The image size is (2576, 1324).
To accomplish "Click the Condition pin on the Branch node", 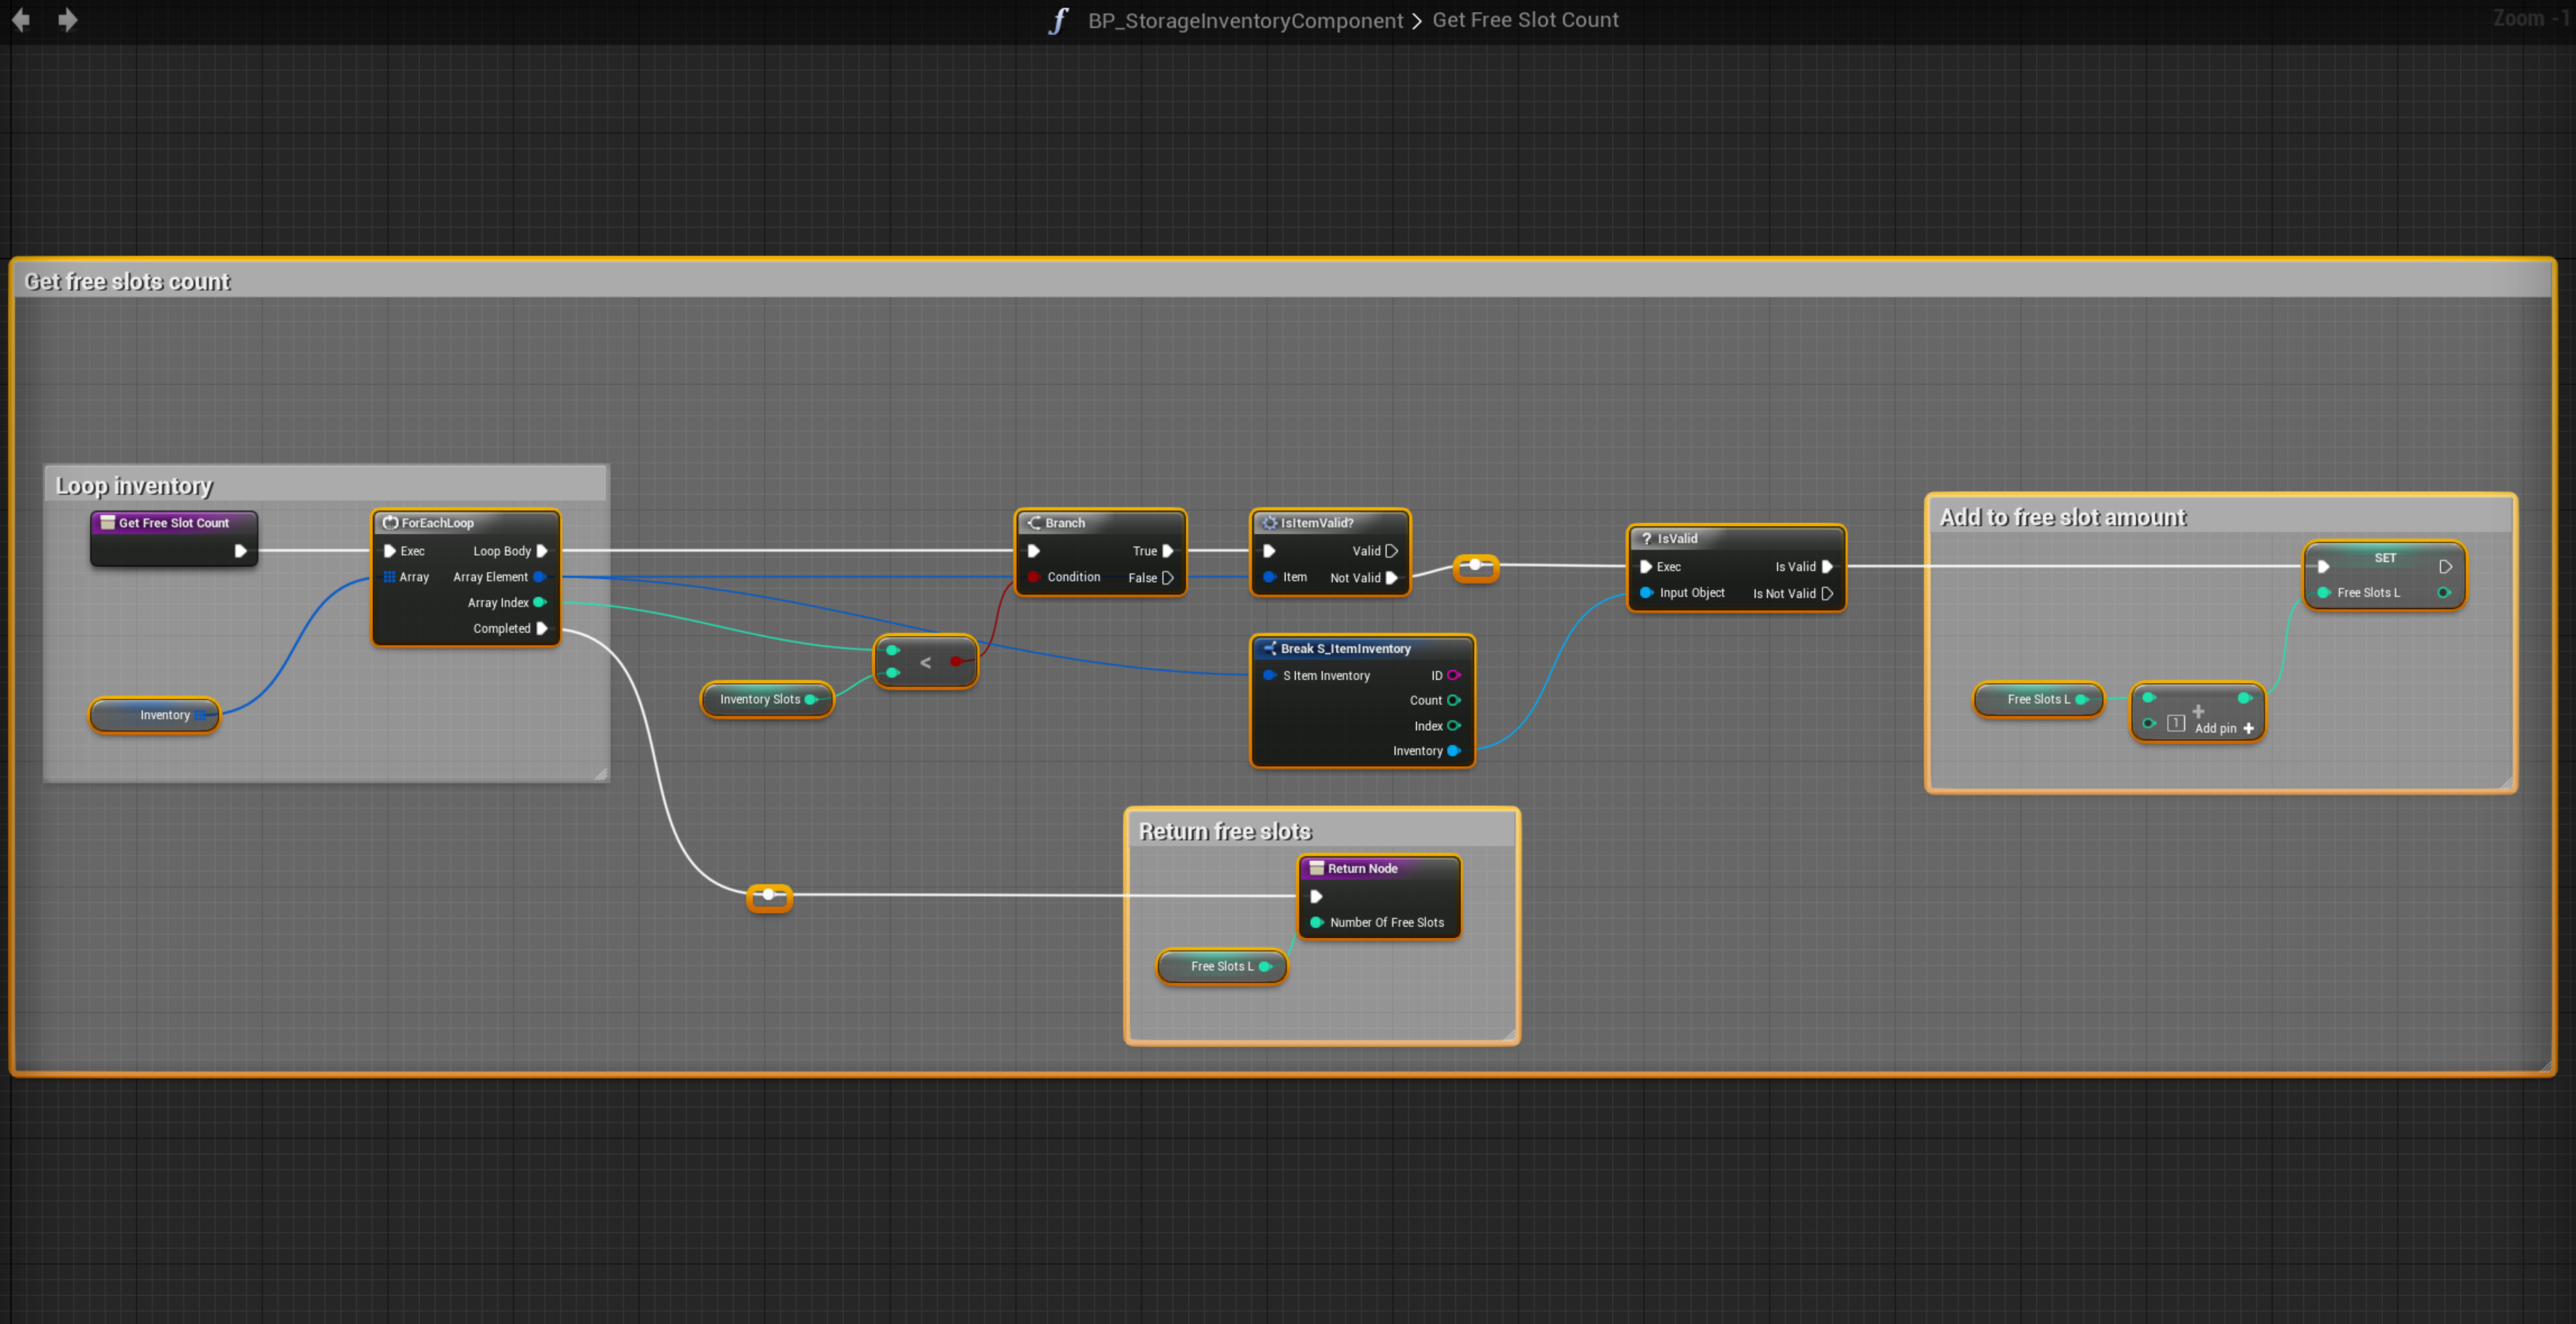I will click(x=1034, y=577).
